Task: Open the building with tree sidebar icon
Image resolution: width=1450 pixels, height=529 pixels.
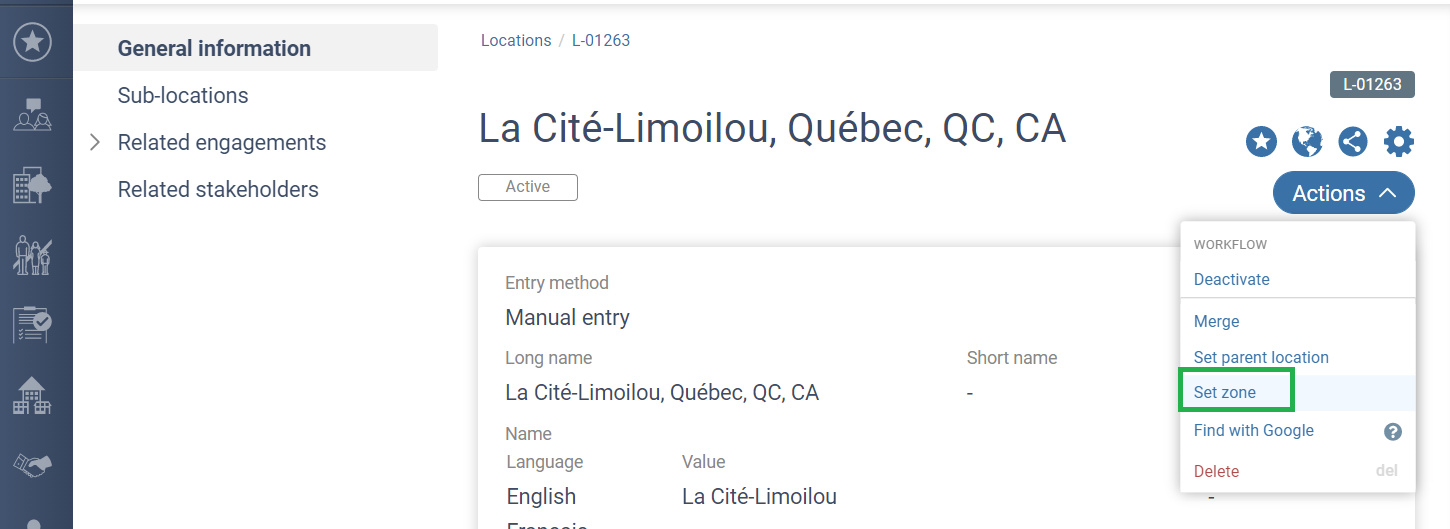Action: tap(33, 185)
